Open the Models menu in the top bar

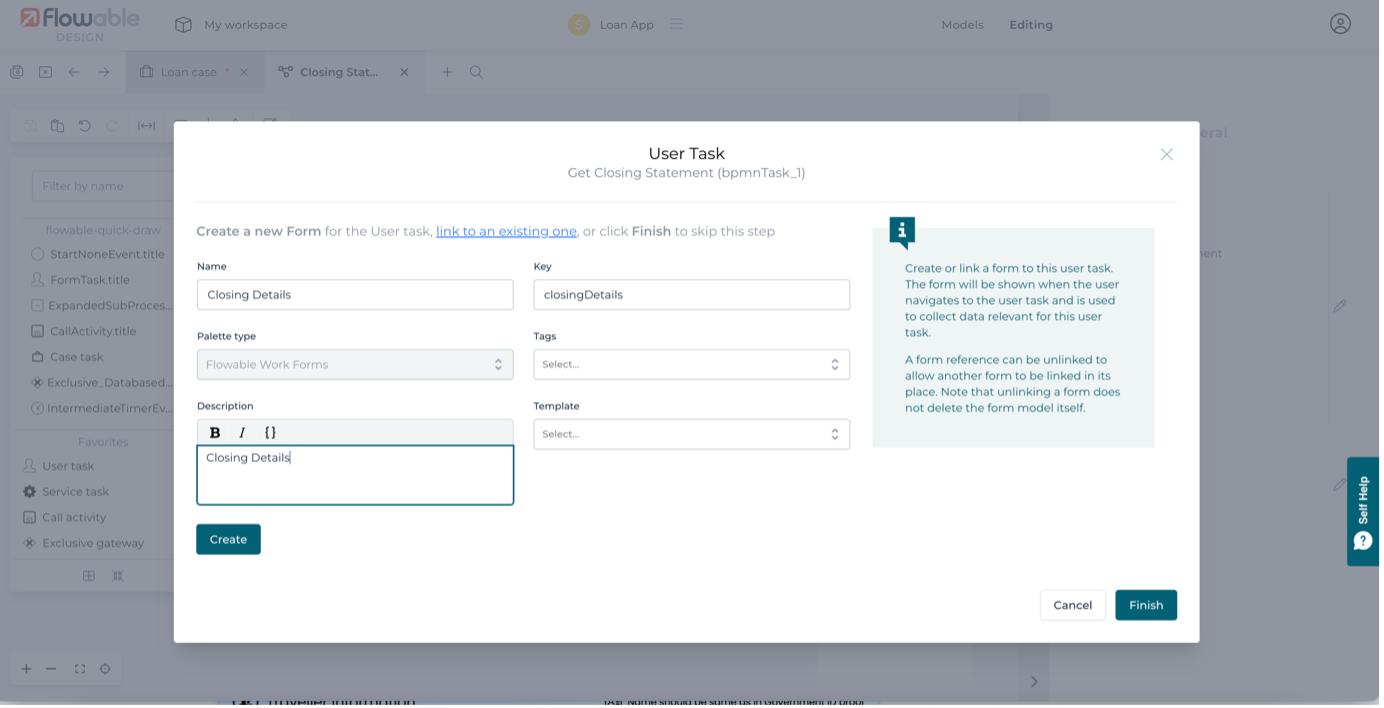[x=962, y=24]
